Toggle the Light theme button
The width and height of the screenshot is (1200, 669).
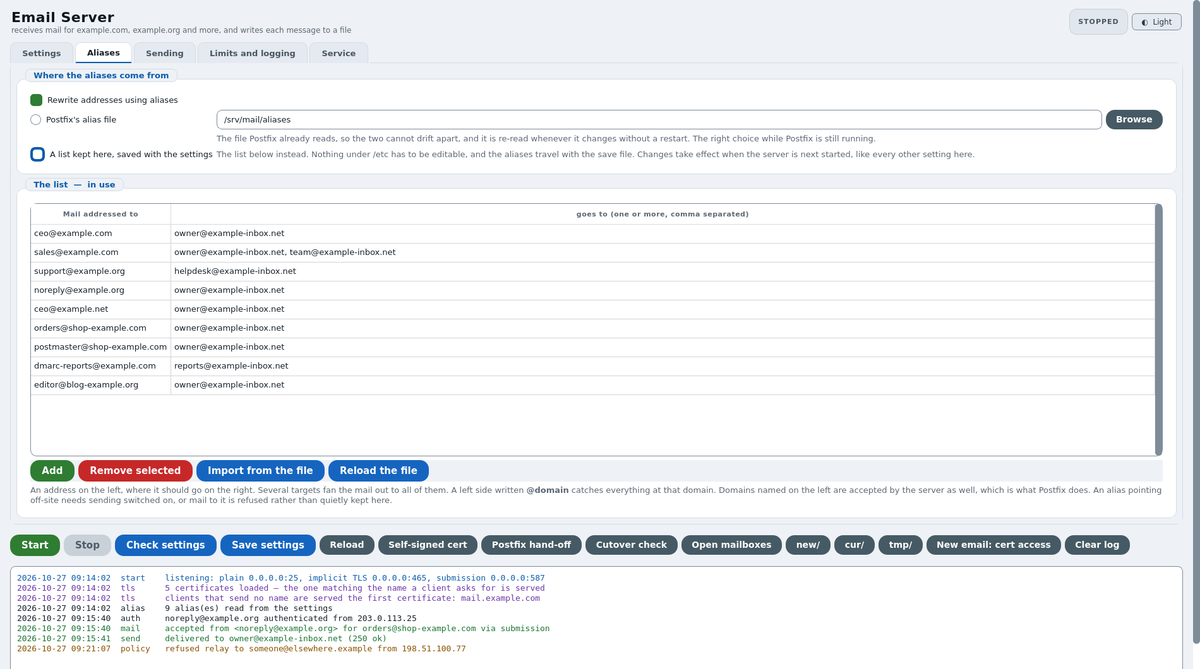point(1156,22)
